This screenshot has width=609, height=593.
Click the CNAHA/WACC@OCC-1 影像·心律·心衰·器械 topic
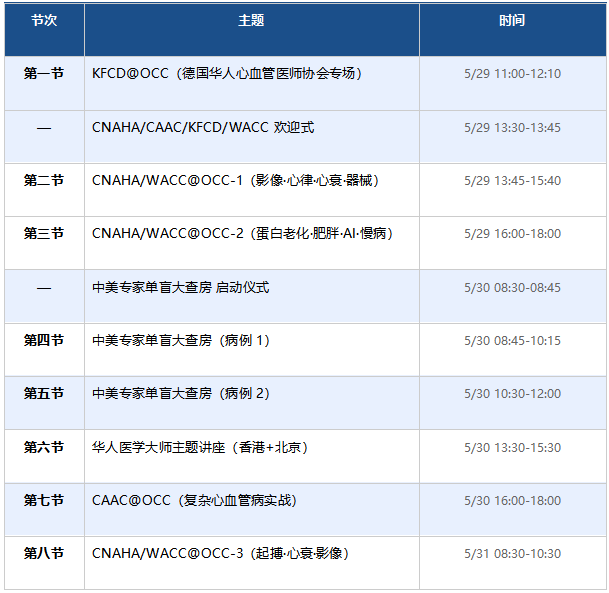235,180
